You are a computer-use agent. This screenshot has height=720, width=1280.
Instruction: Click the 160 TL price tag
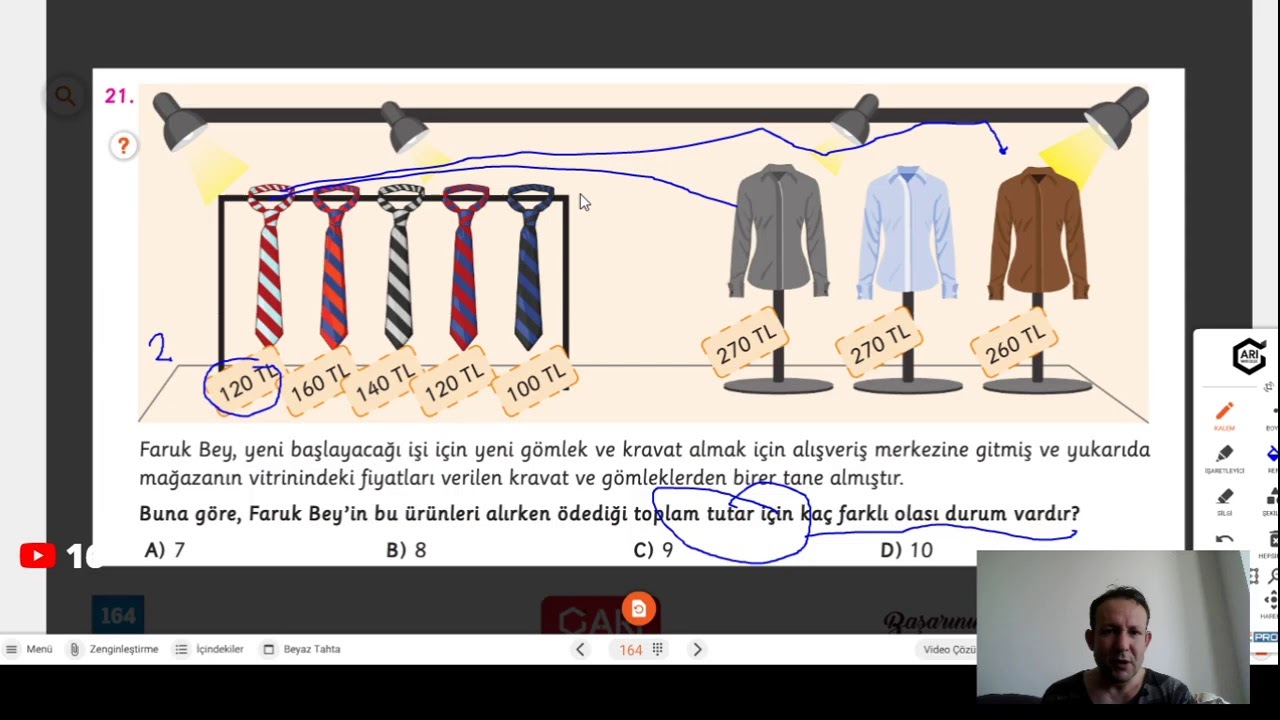pyautogui.click(x=319, y=381)
